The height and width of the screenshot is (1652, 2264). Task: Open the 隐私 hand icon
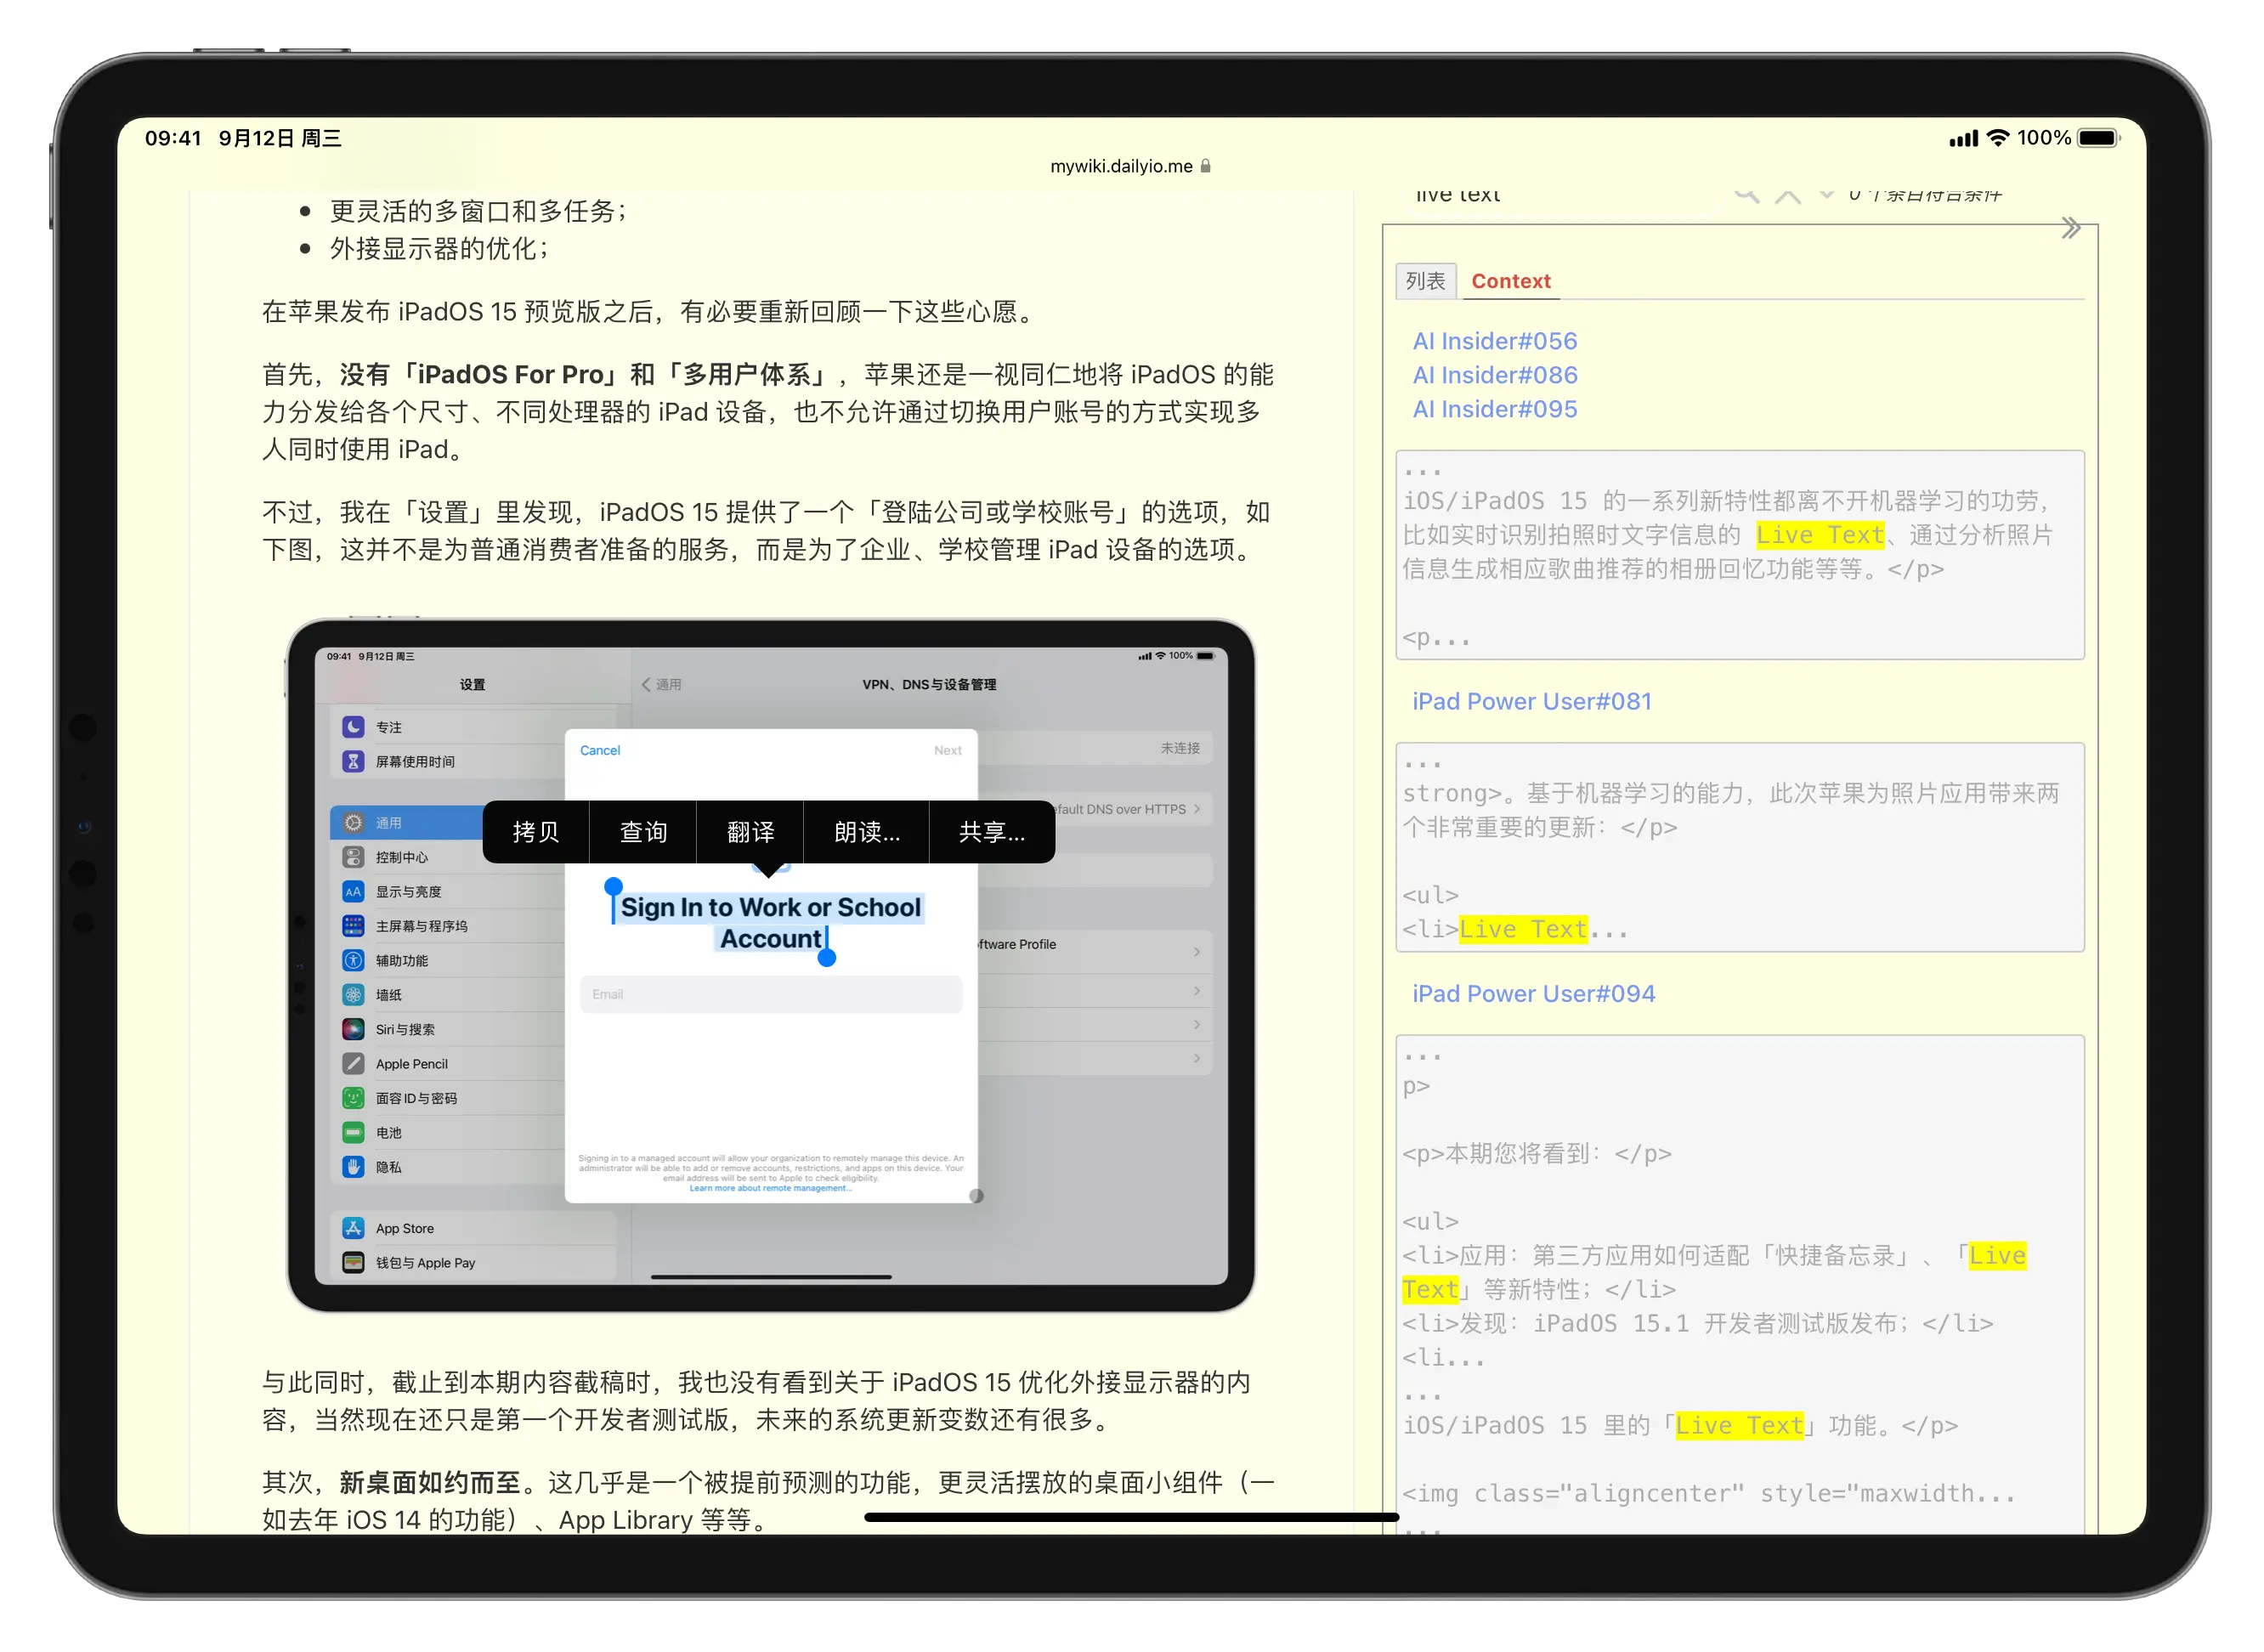(353, 1167)
